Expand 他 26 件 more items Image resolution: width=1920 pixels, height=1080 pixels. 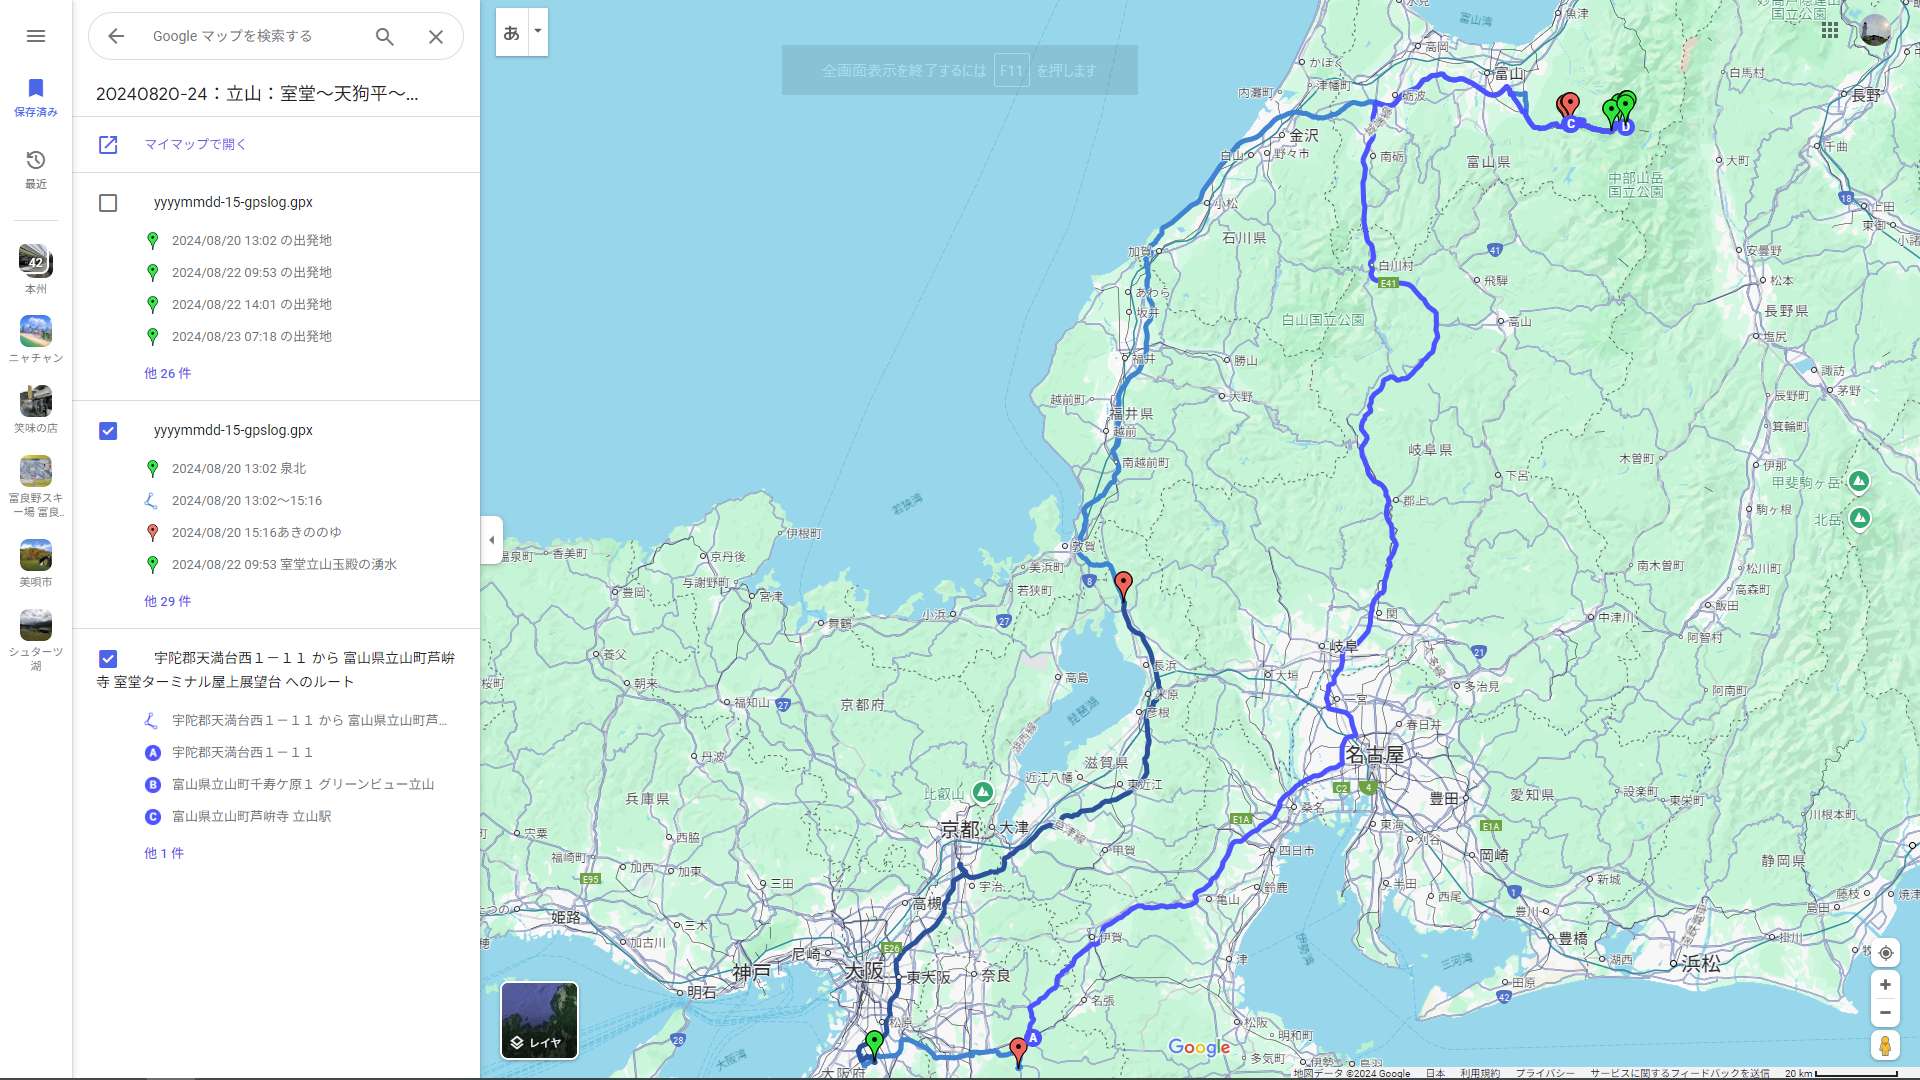point(167,373)
